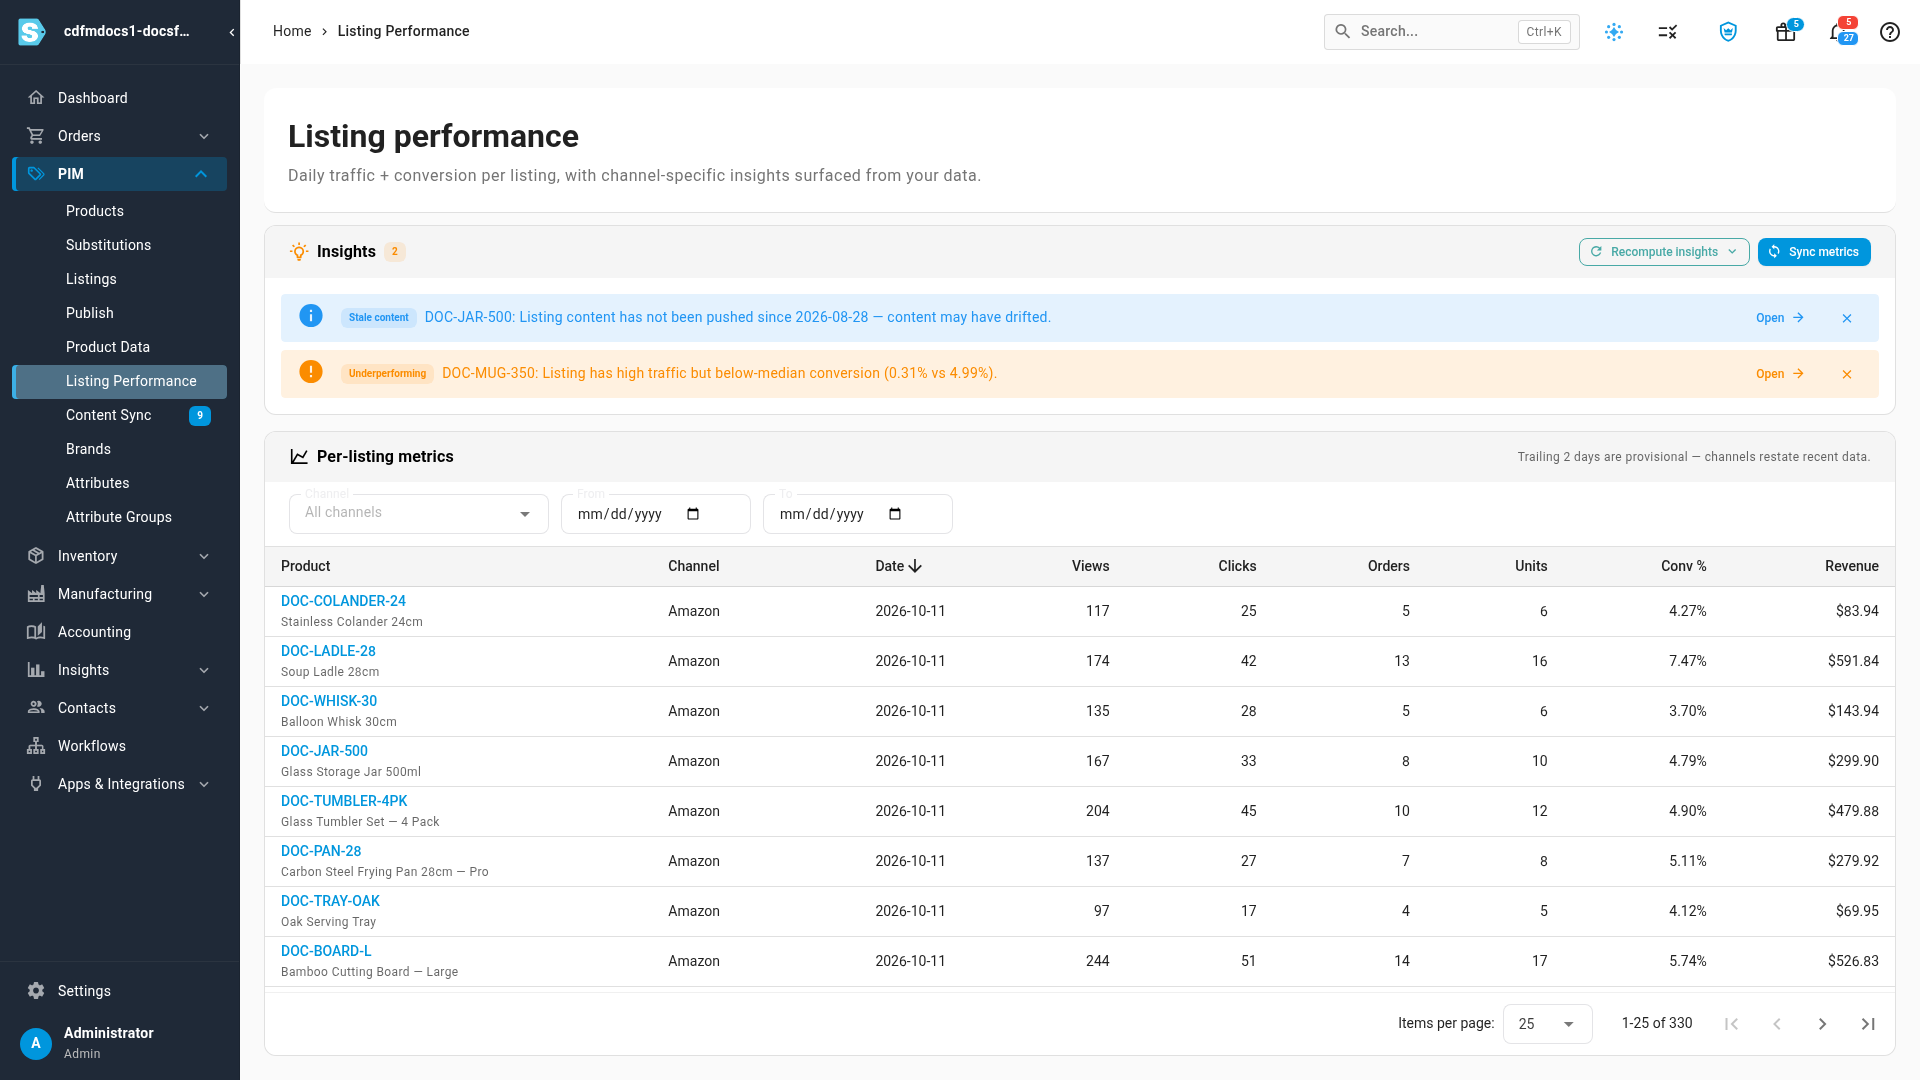
Task: Click the Date column sort arrow
Action: (x=915, y=566)
